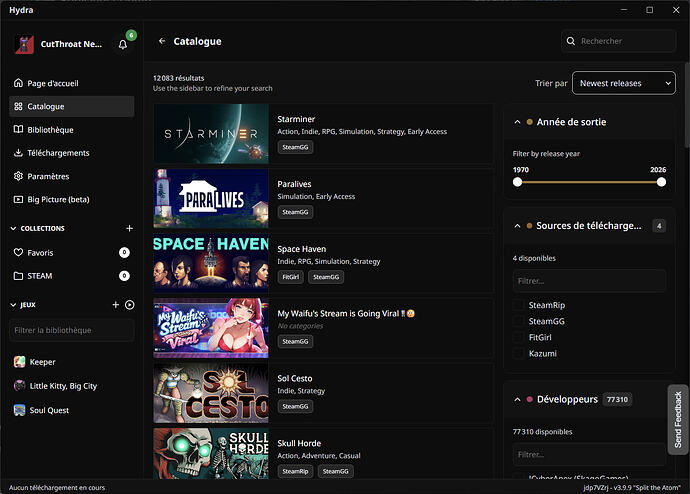Viewport: 690px width, 494px height.
Task: Click the Page d'accueil home icon
Action: click(18, 83)
